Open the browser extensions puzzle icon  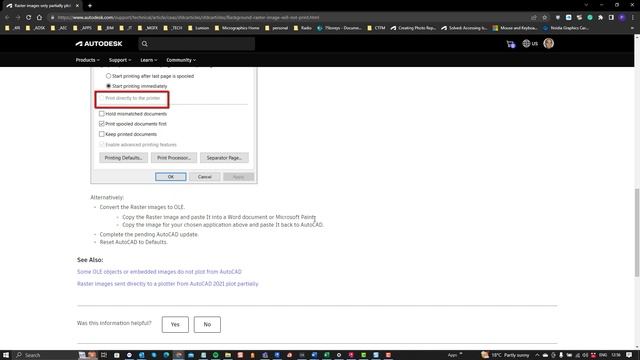[x=600, y=18]
